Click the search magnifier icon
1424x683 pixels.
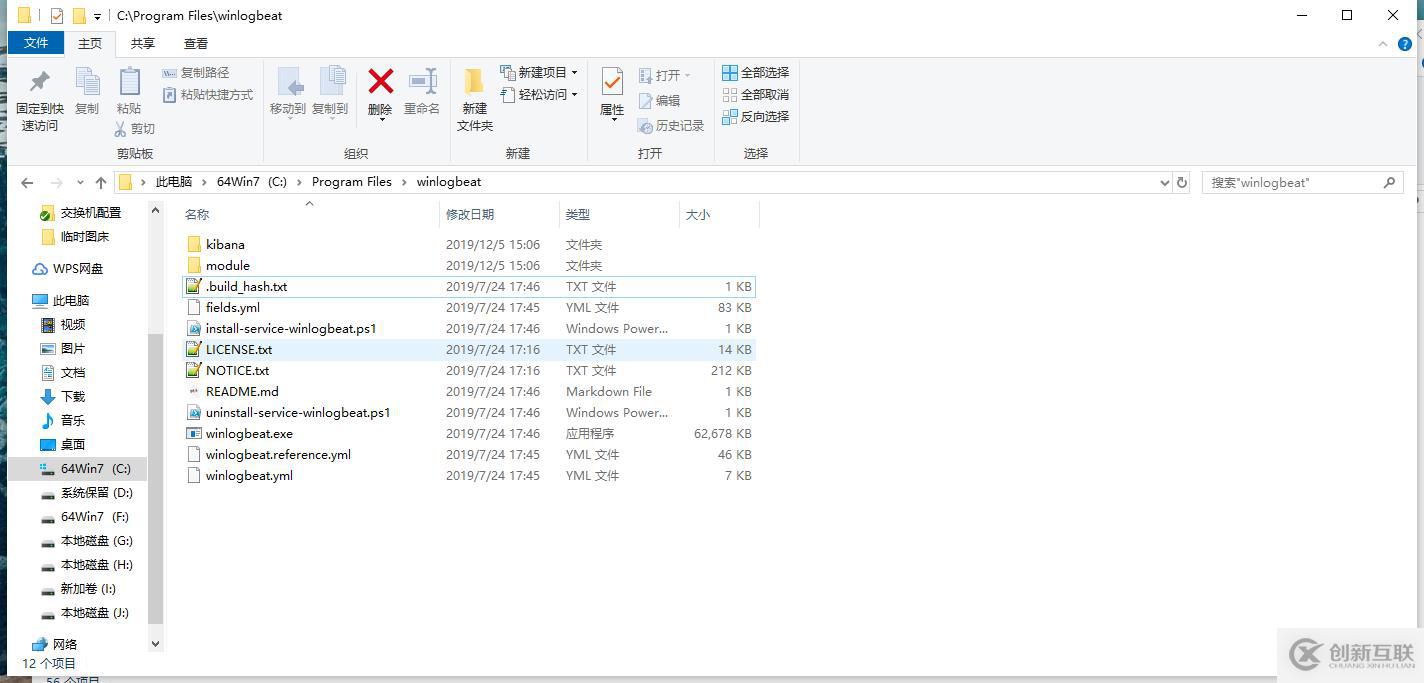click(1389, 183)
